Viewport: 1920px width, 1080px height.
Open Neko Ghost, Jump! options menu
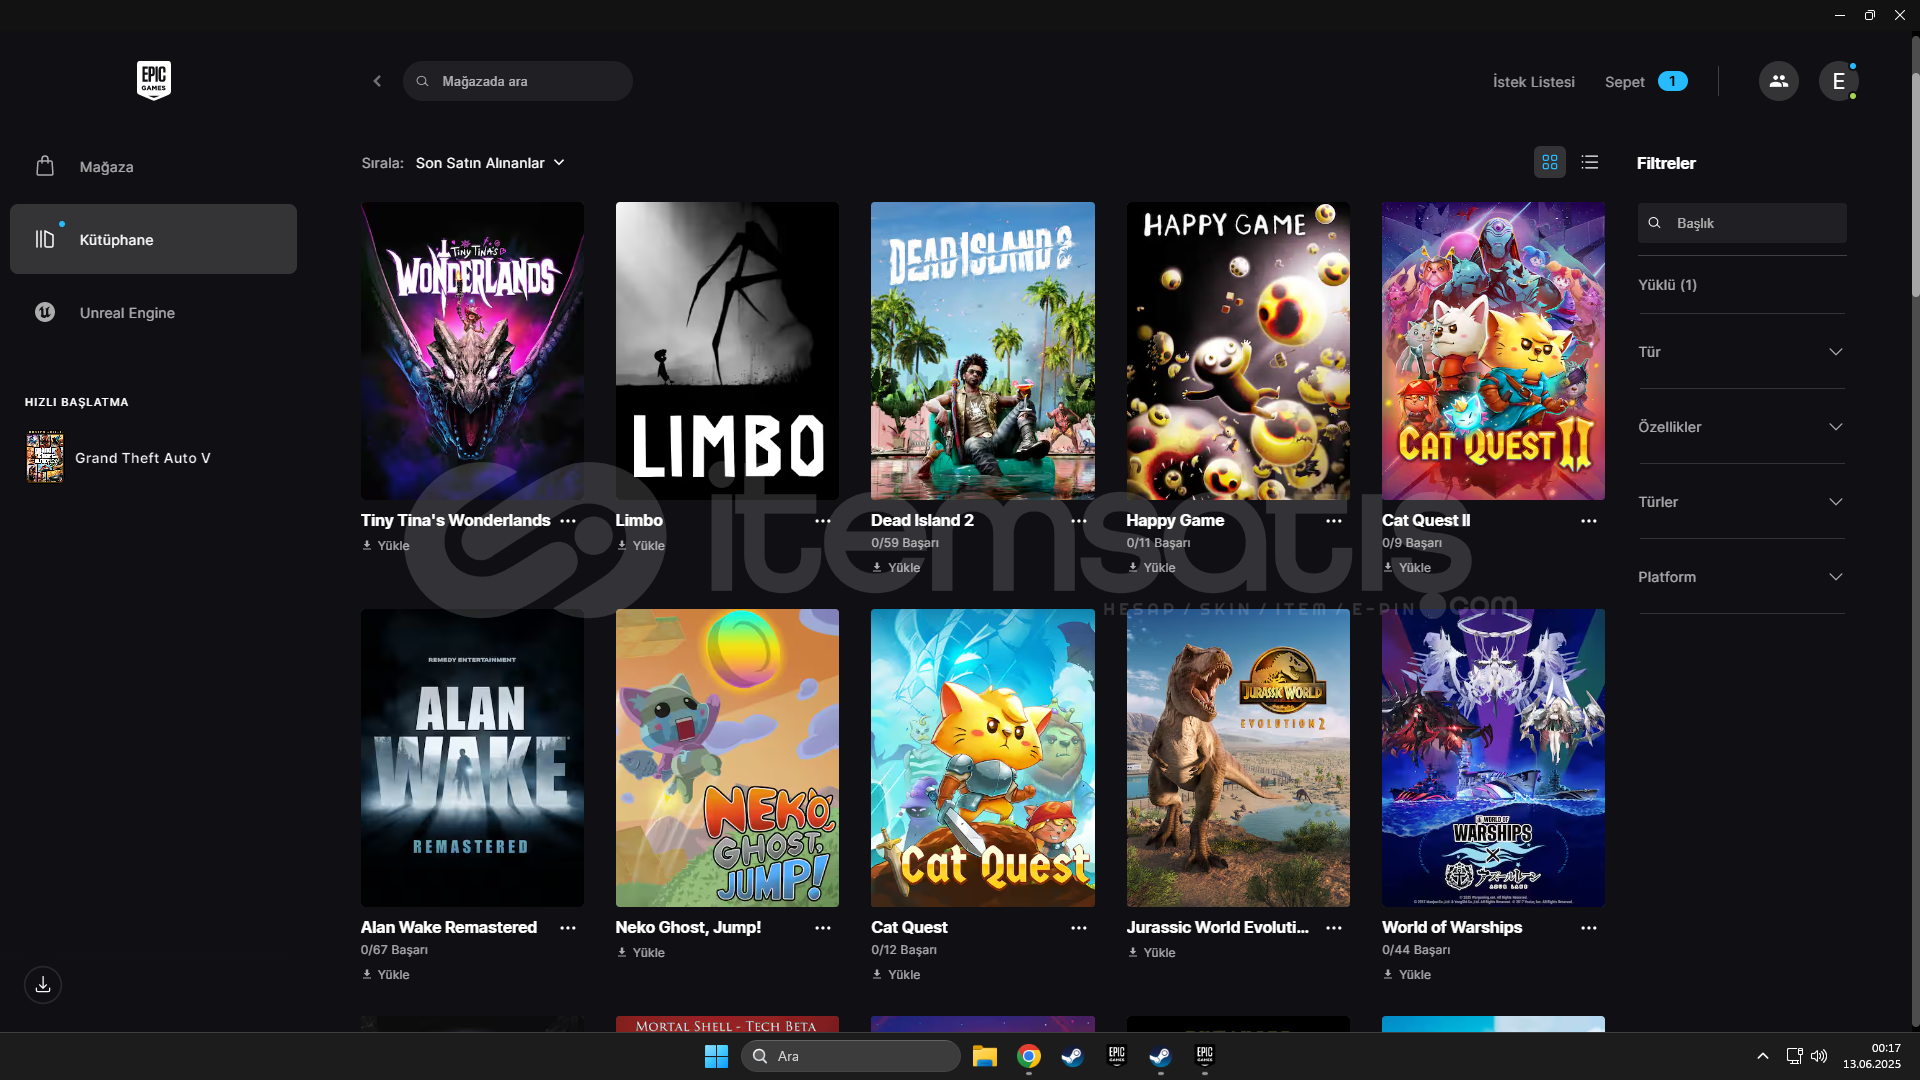(823, 928)
